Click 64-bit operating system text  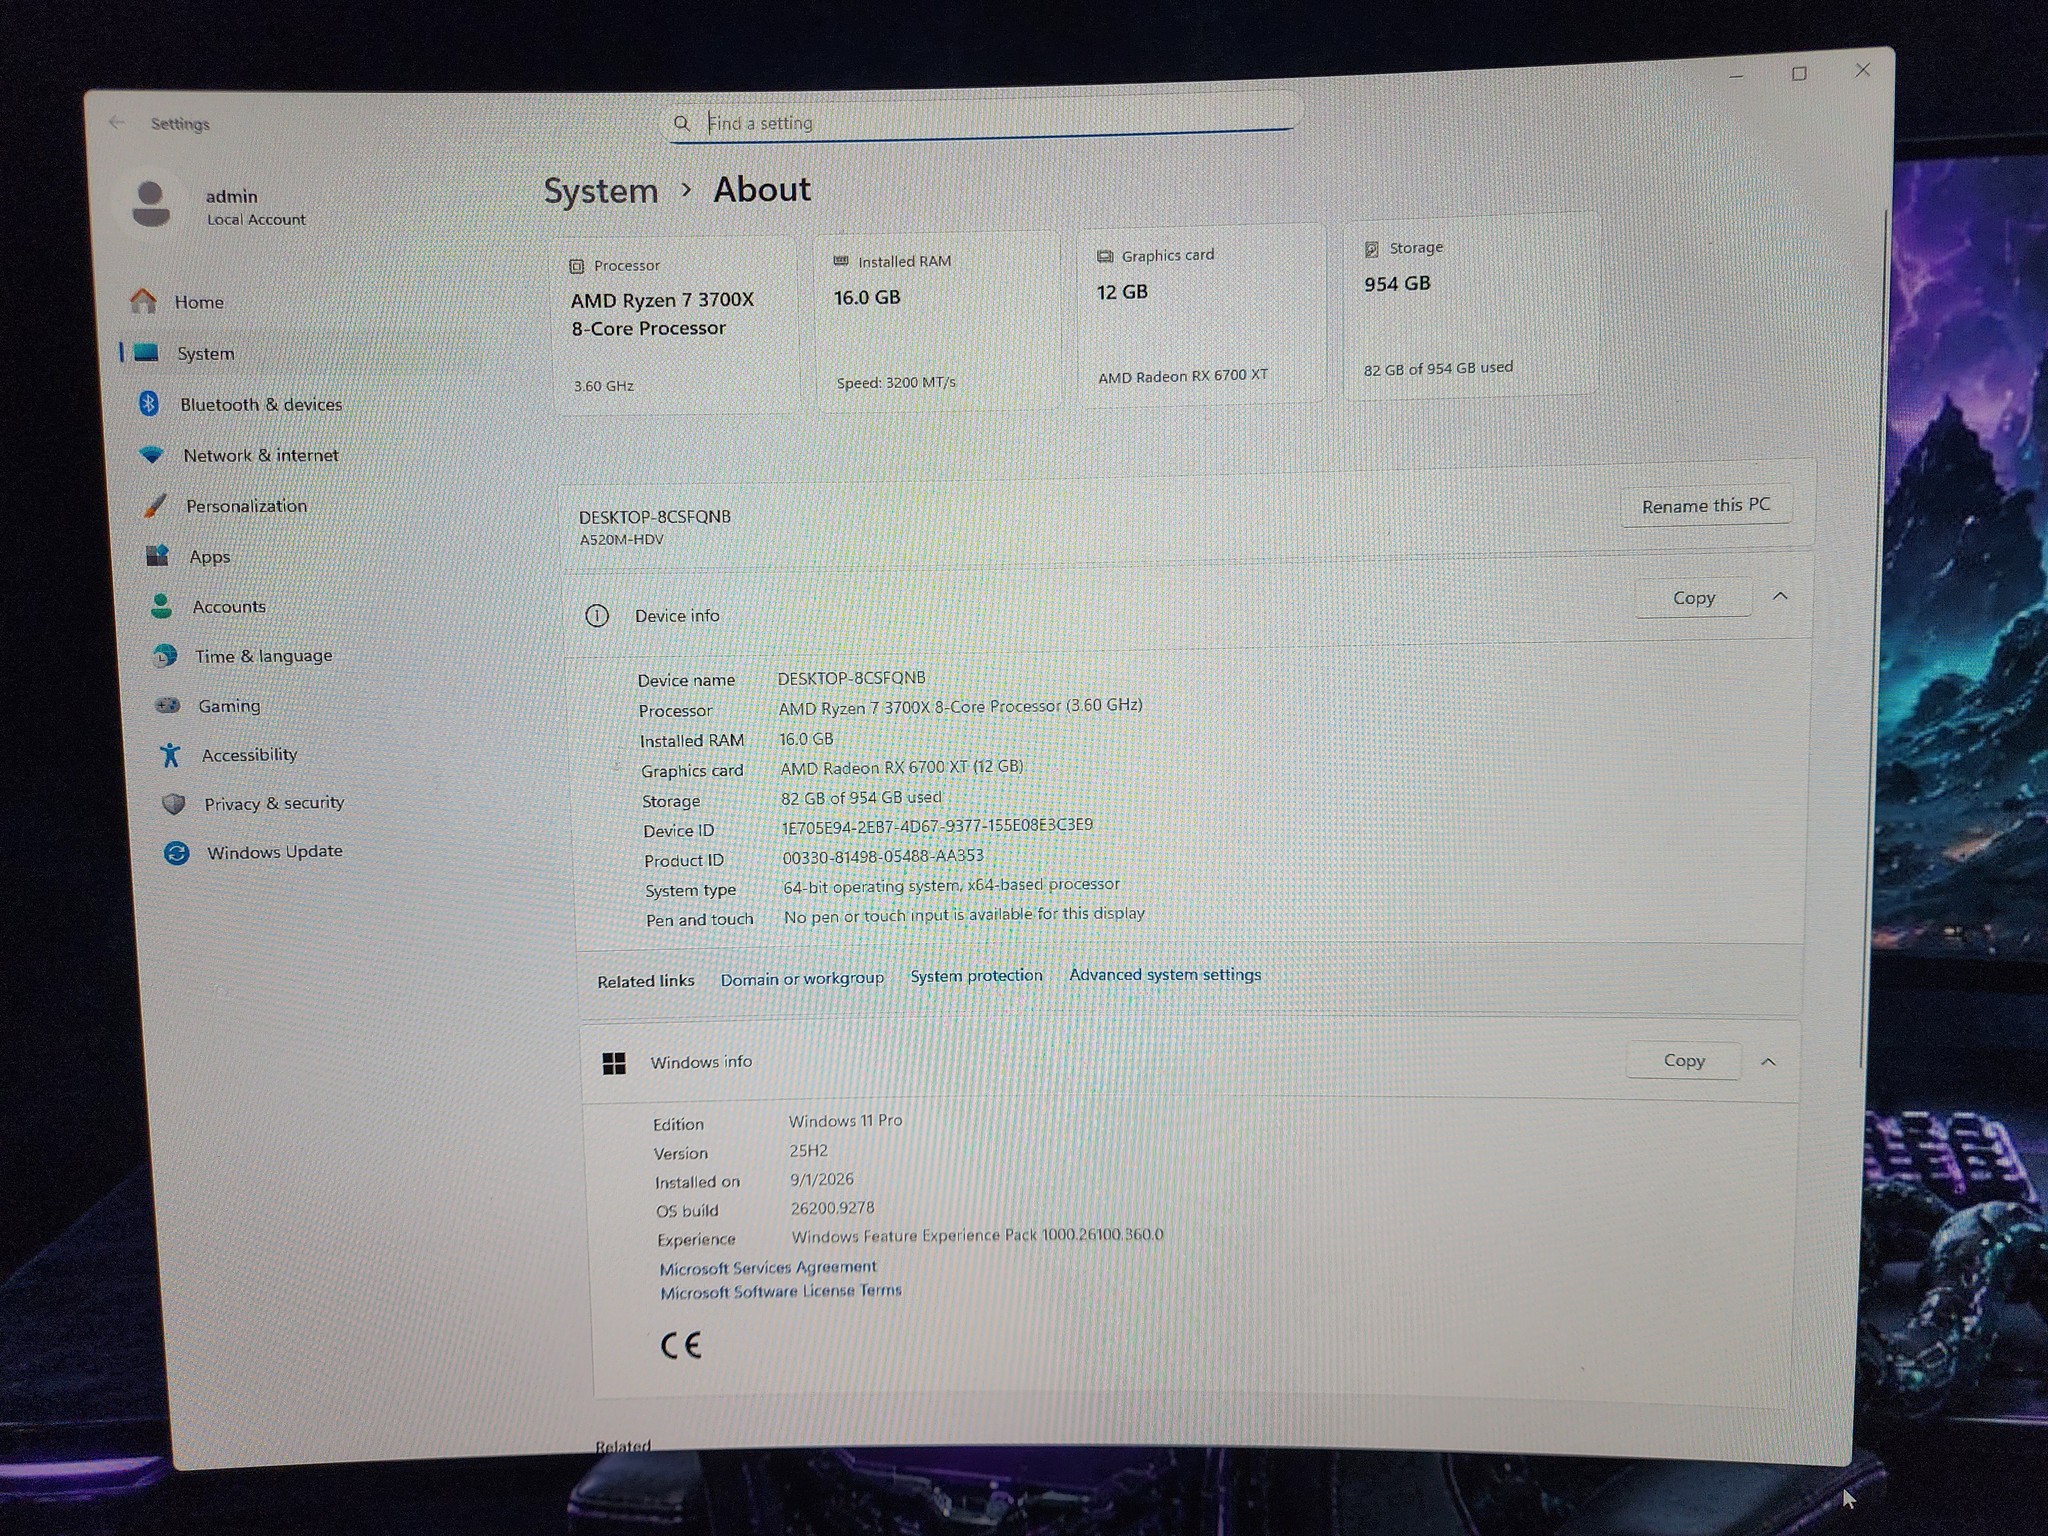(x=951, y=886)
